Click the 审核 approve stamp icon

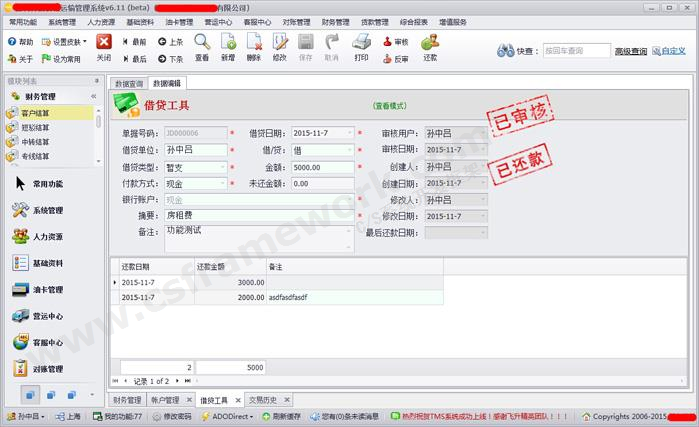click(x=395, y=42)
